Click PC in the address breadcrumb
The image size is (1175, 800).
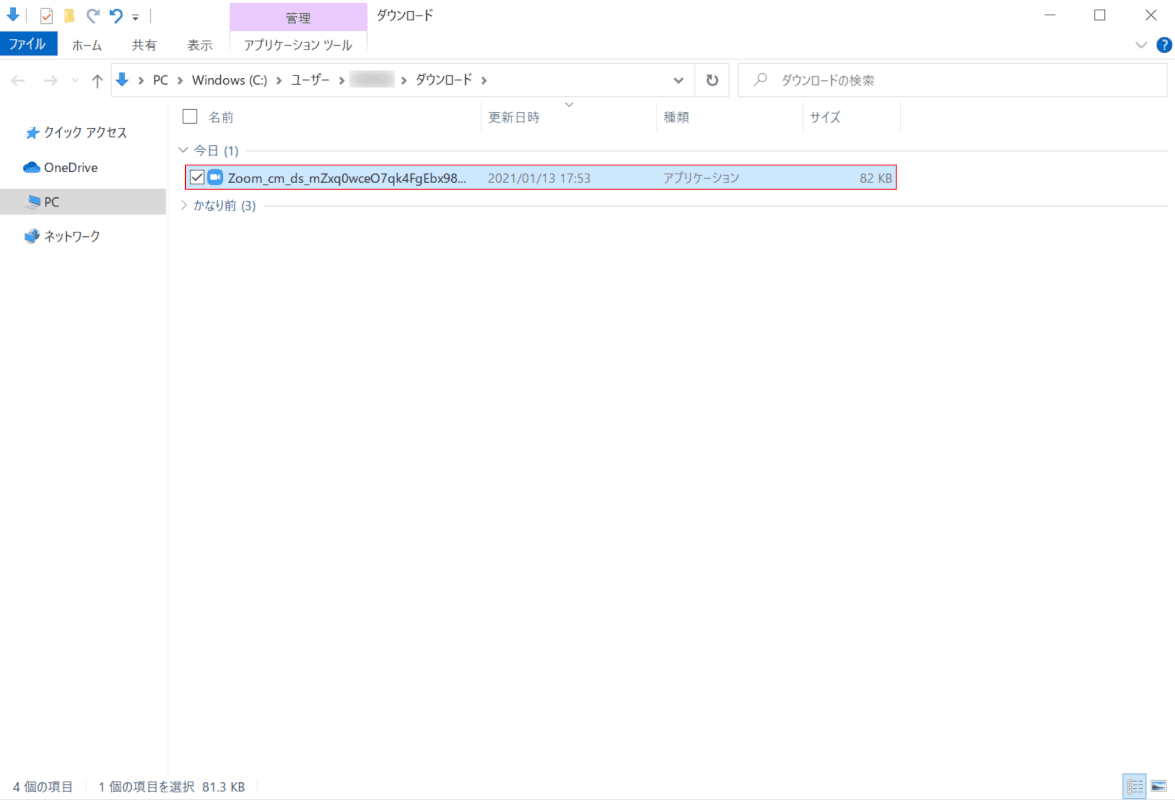(160, 80)
